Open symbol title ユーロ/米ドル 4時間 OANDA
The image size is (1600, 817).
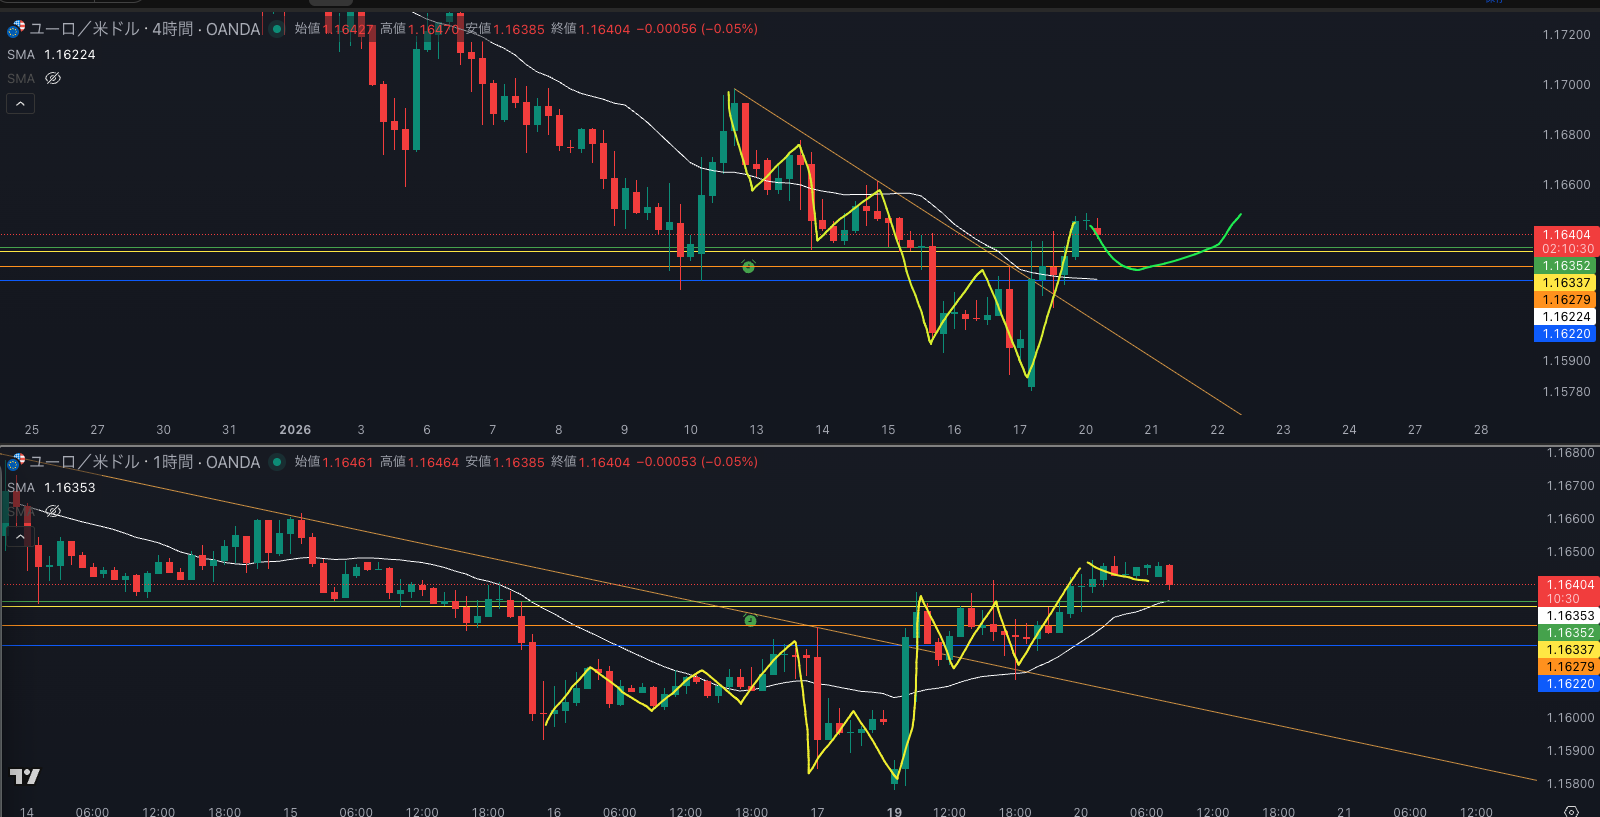(x=145, y=29)
